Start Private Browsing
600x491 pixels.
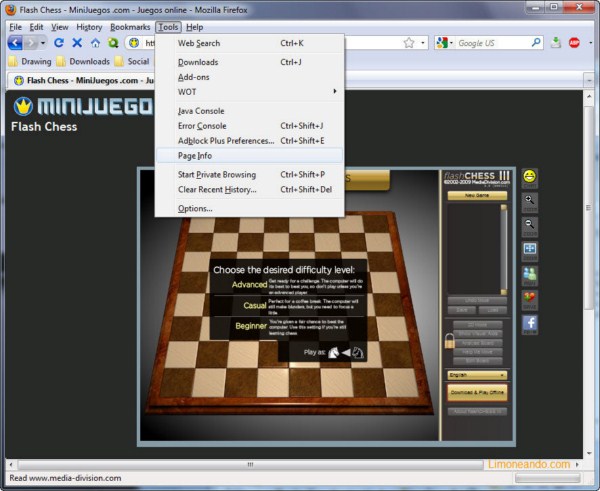coord(249,175)
